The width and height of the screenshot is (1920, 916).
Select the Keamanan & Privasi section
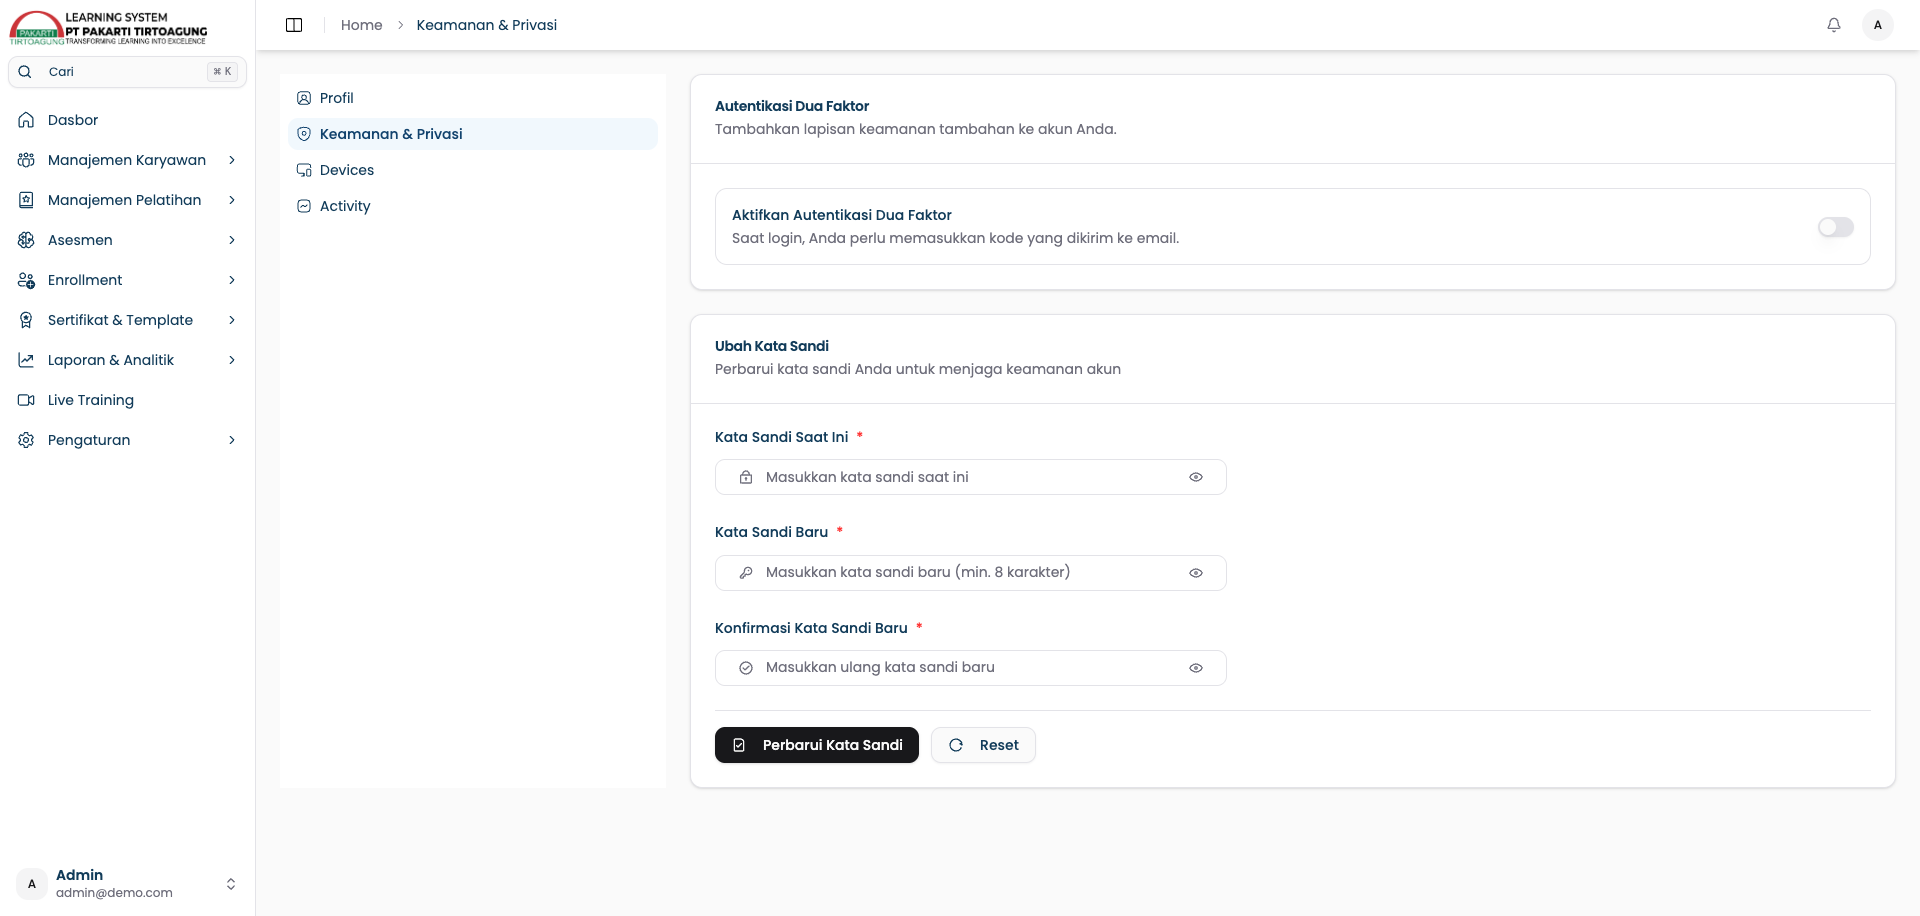click(x=473, y=134)
